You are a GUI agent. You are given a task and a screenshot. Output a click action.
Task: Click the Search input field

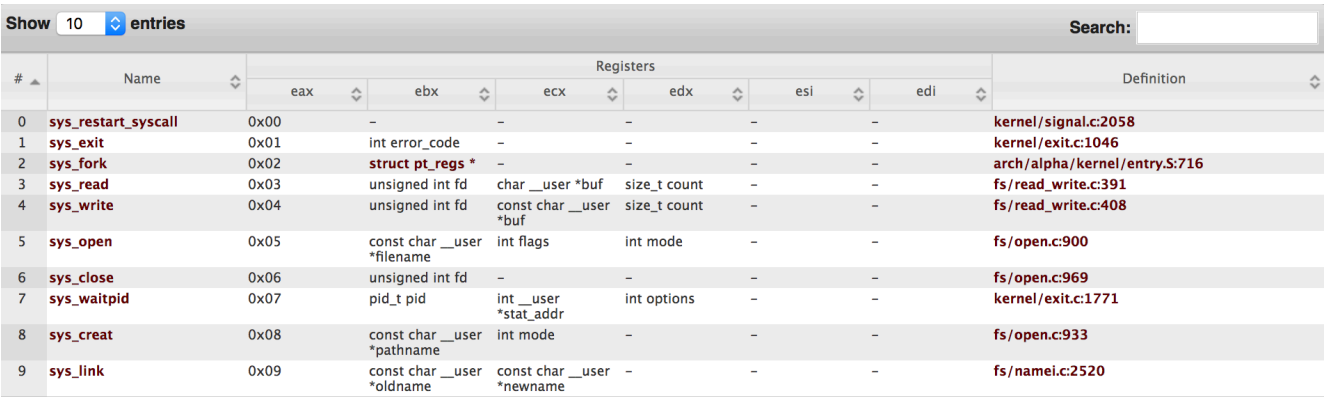pos(1227,28)
